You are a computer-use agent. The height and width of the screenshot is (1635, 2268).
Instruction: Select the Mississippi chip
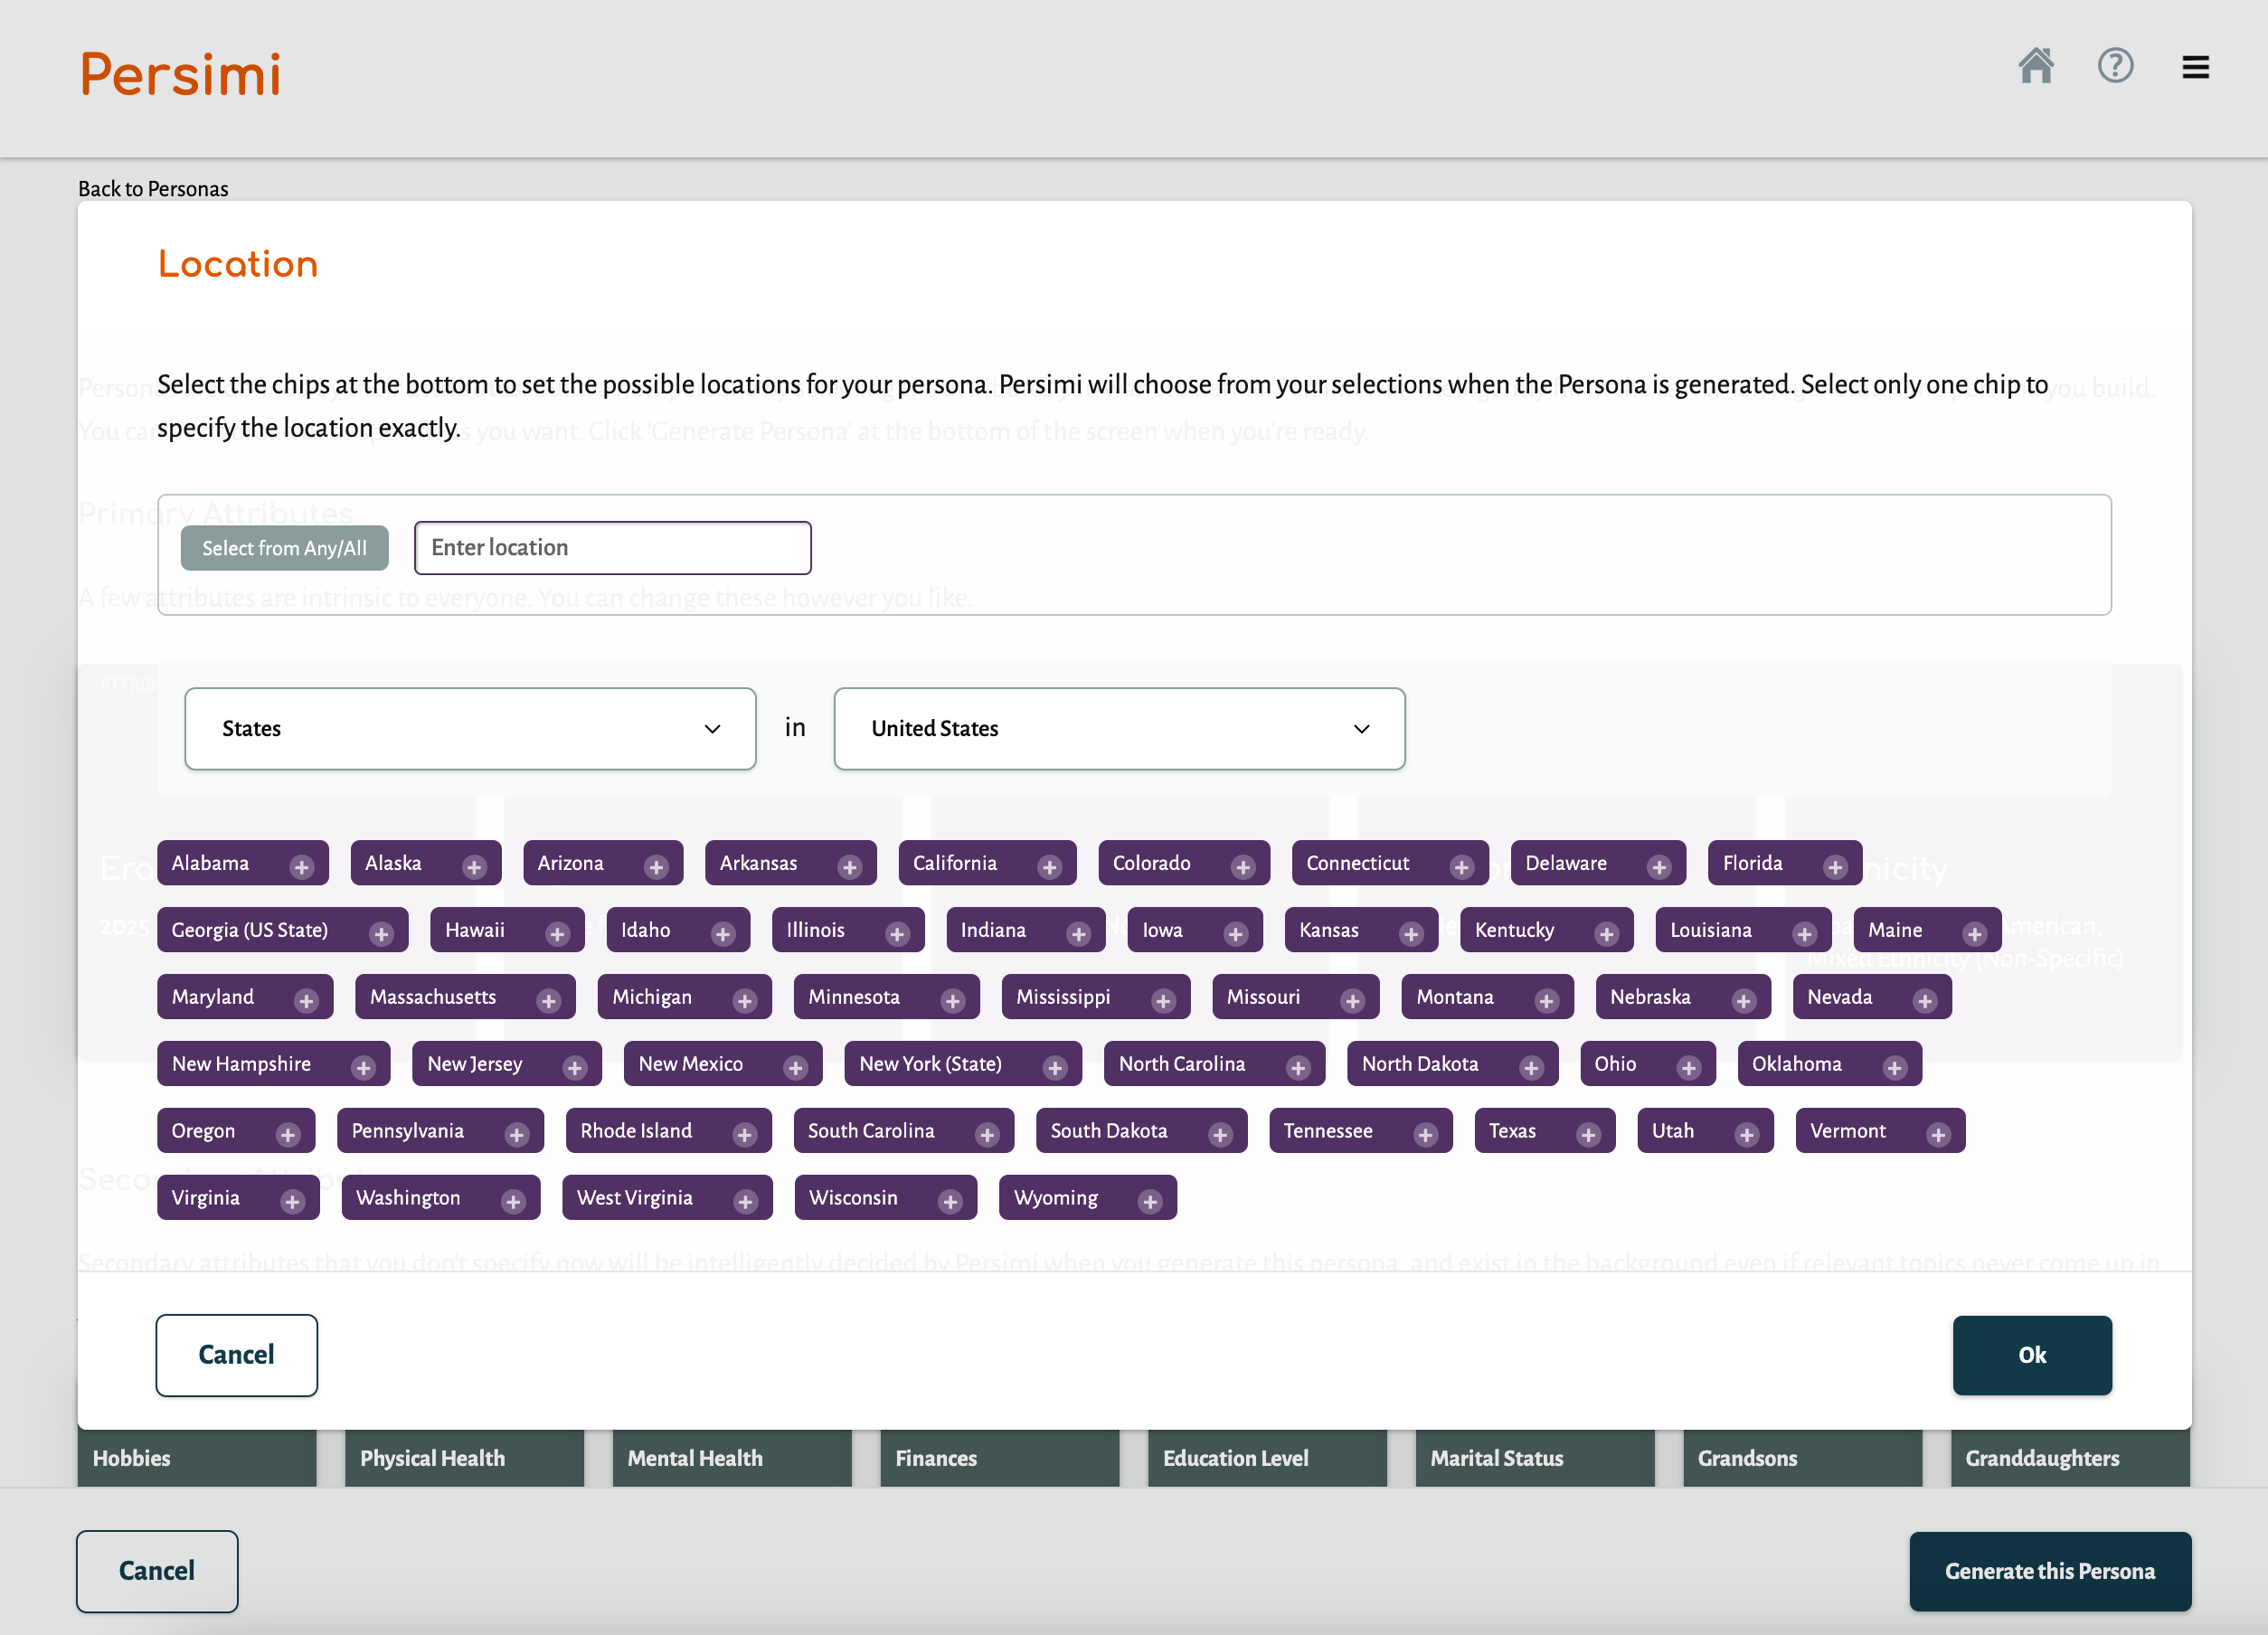tap(1095, 997)
